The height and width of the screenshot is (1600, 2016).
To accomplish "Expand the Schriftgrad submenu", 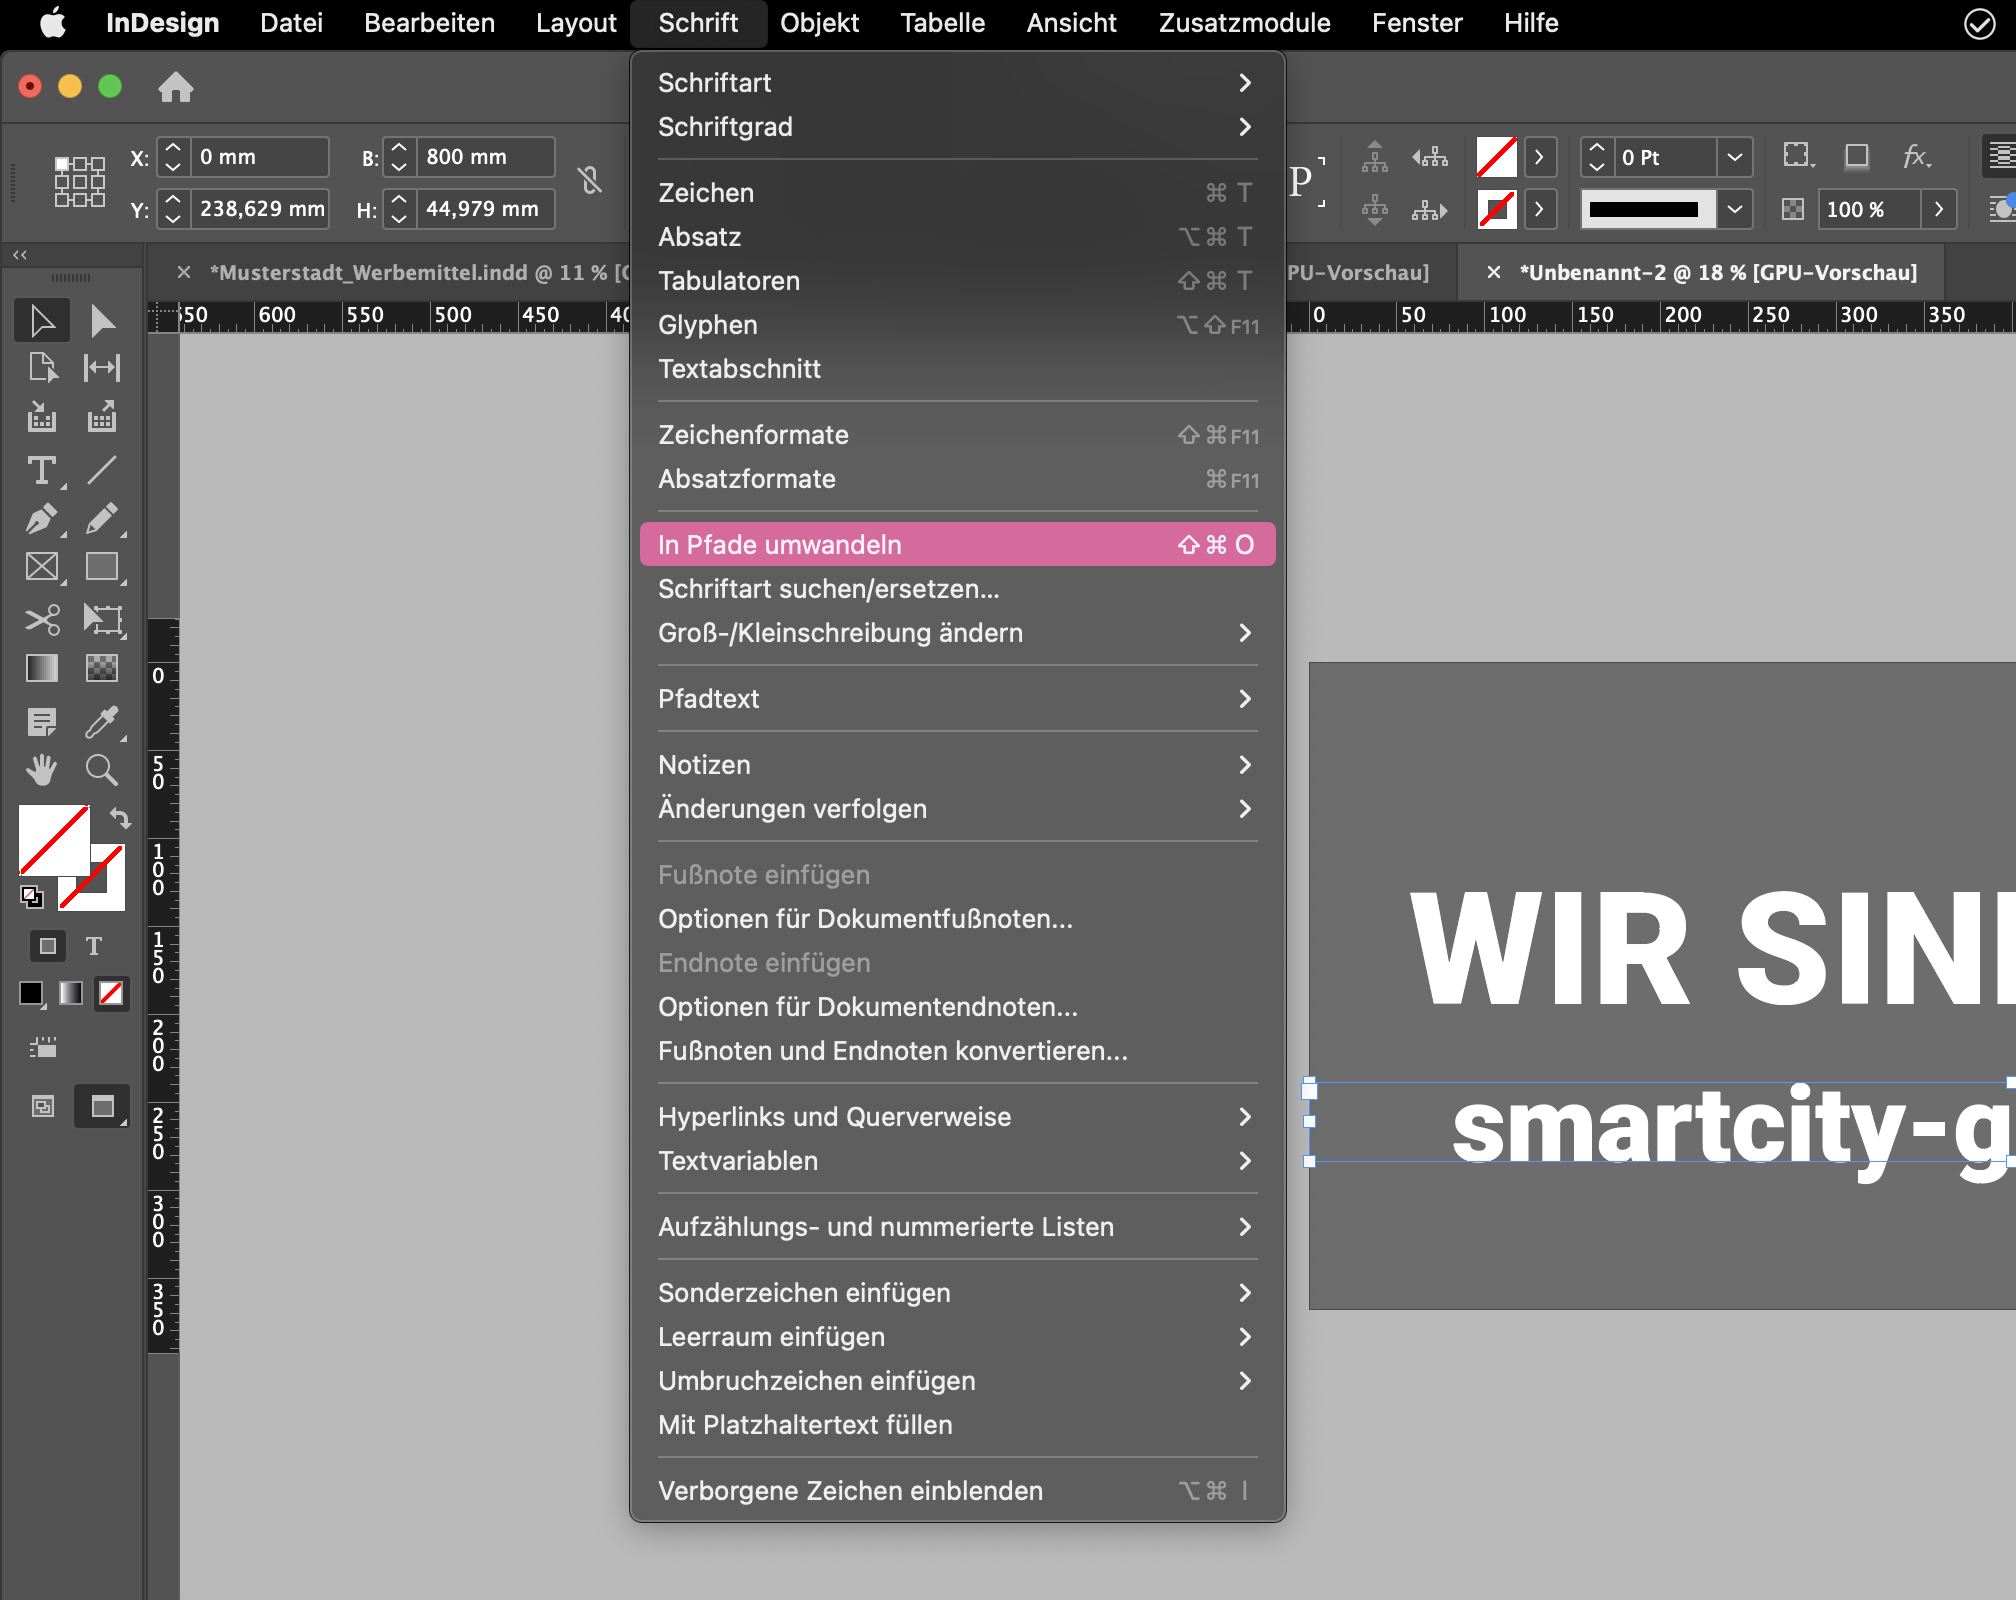I will (x=956, y=127).
